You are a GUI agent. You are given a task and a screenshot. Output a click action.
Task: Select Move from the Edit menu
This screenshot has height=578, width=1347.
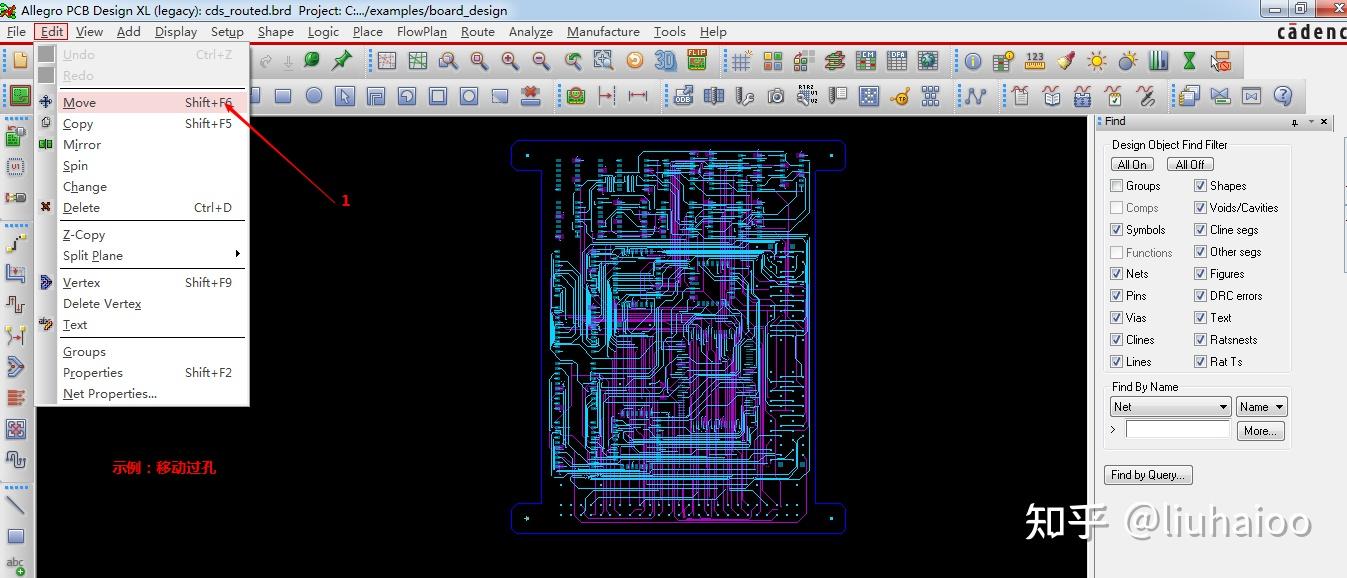(78, 102)
